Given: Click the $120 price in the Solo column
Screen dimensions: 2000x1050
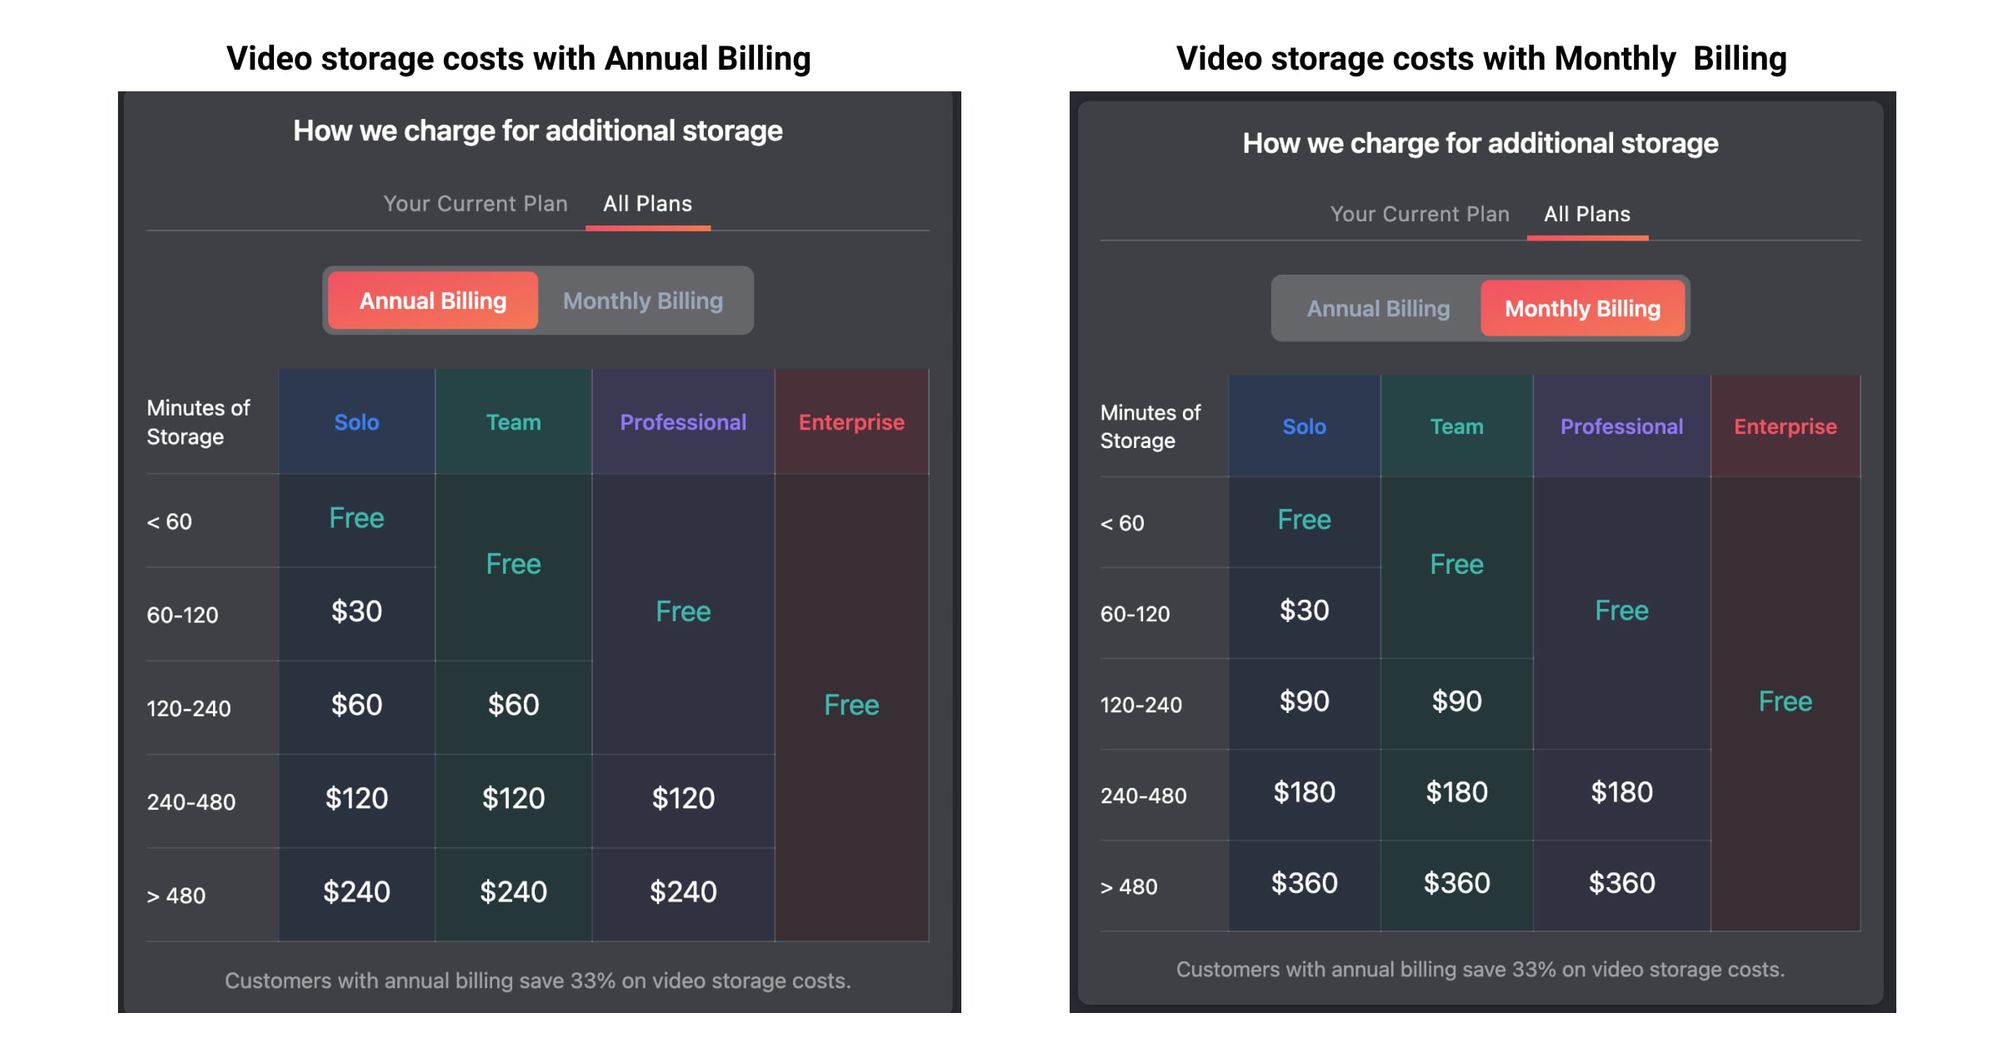Looking at the screenshot, I should tap(356, 798).
